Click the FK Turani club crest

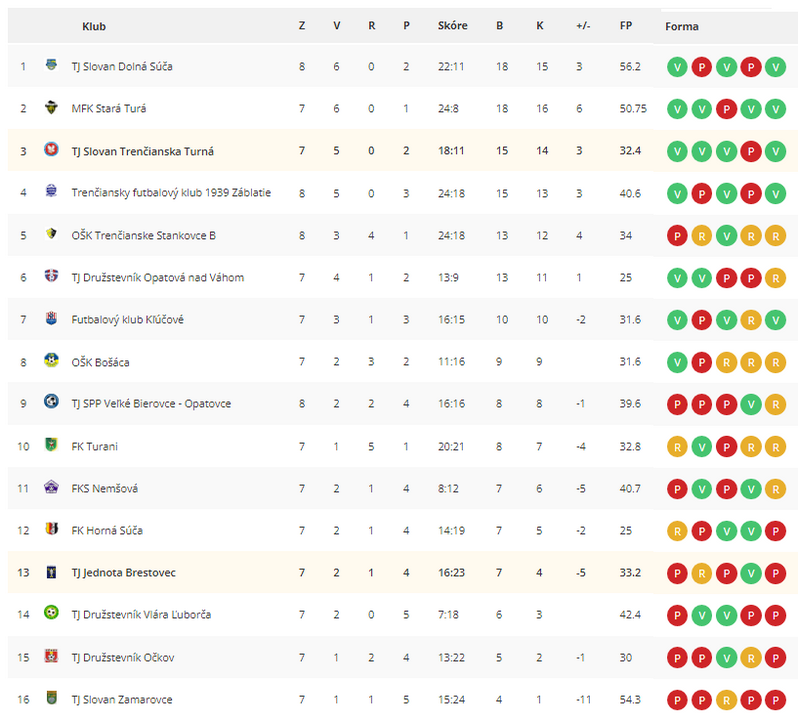pos(51,445)
